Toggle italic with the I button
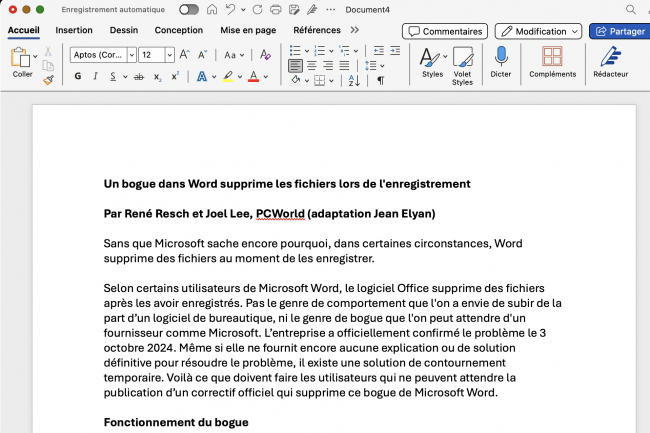Screen dimensions: 650x433 click(x=95, y=76)
